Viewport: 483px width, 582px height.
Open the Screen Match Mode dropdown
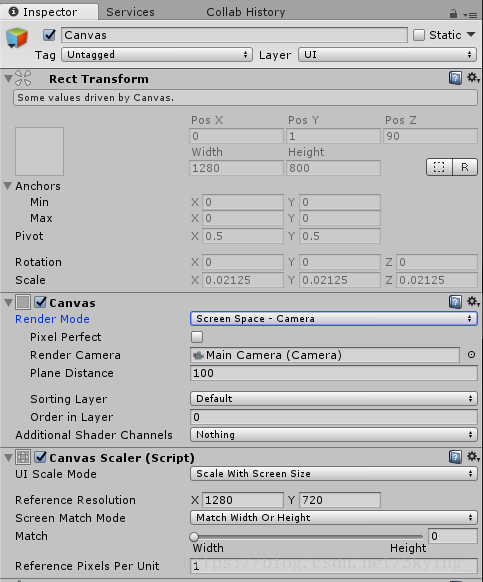333,517
